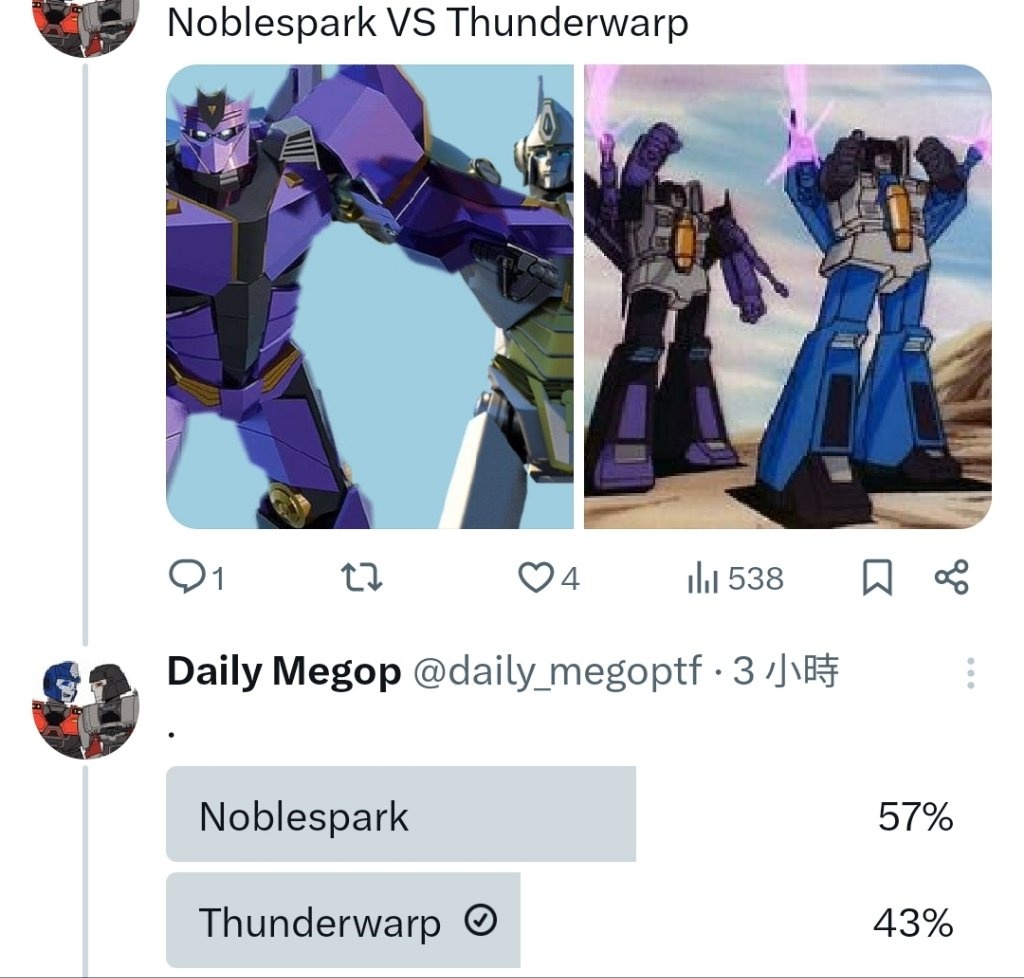Viewport: 1024px width, 978px height.
Task: Open the reply comment icon
Action: click(x=185, y=576)
